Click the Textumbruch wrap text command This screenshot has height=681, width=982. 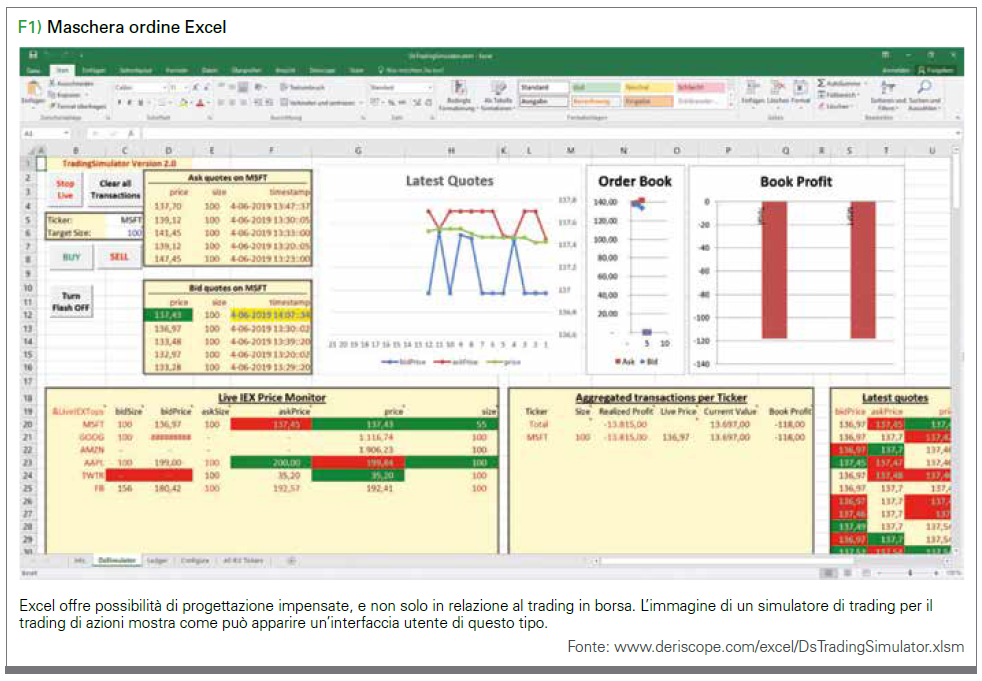click(x=302, y=87)
